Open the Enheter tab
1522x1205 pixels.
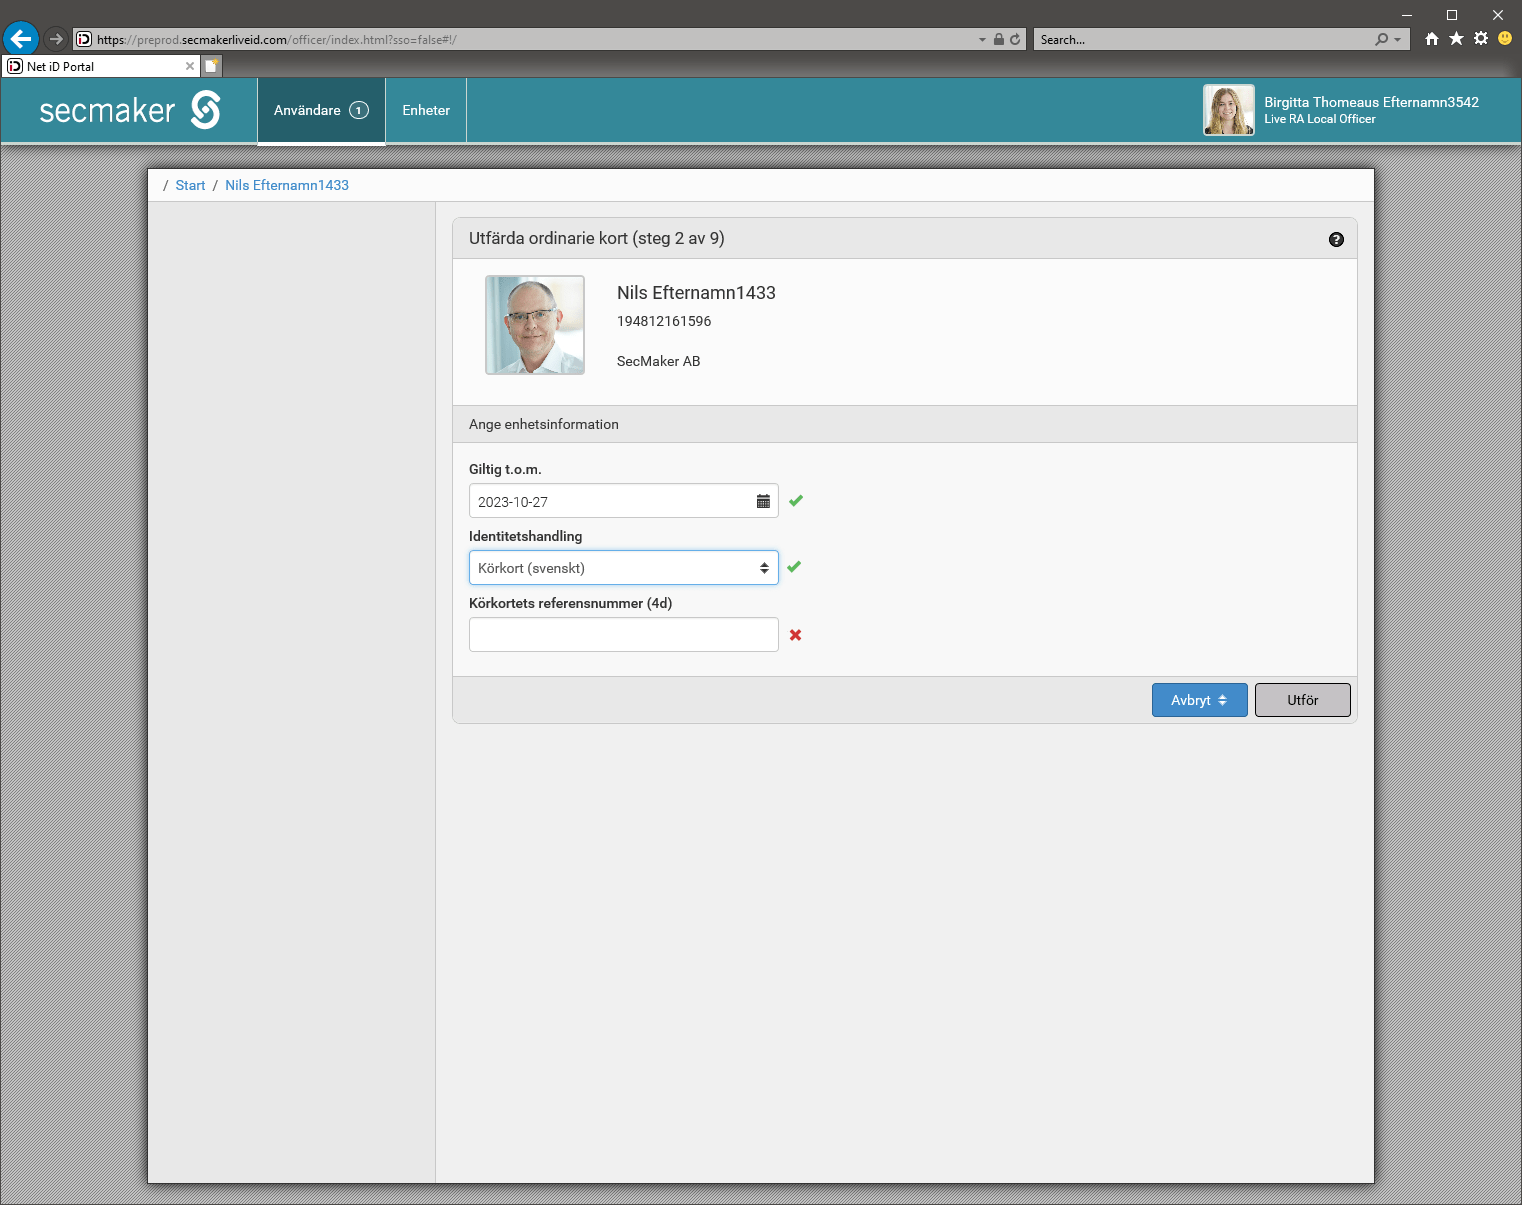426,110
